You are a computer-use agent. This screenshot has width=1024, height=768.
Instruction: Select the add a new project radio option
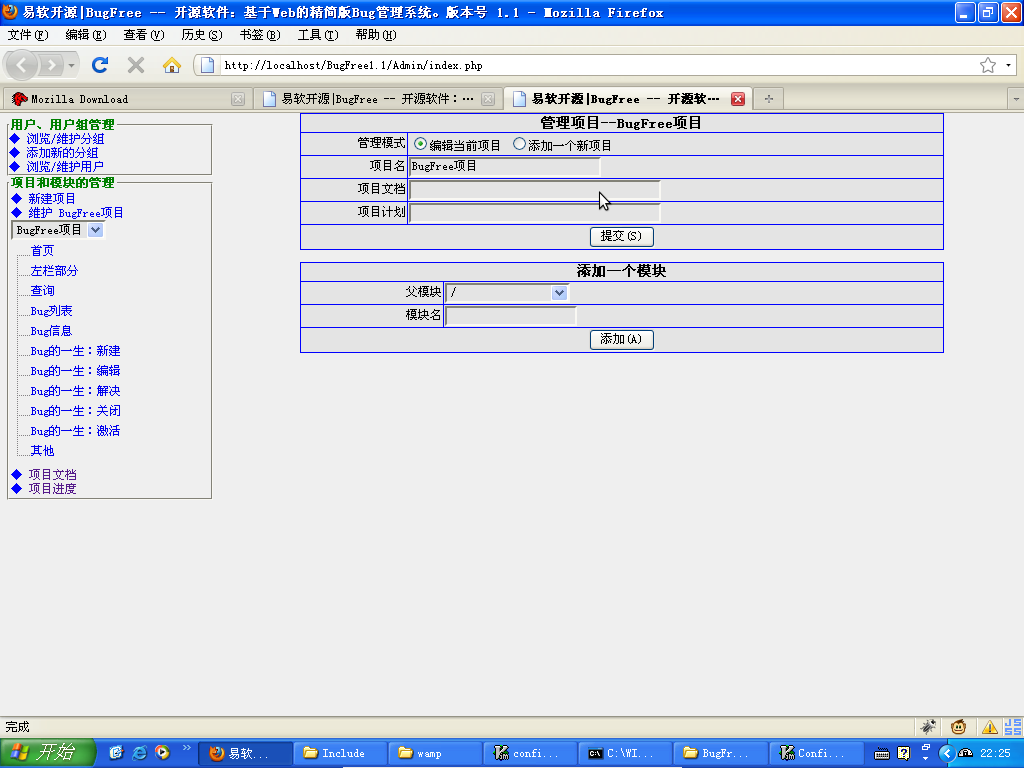pyautogui.click(x=519, y=144)
